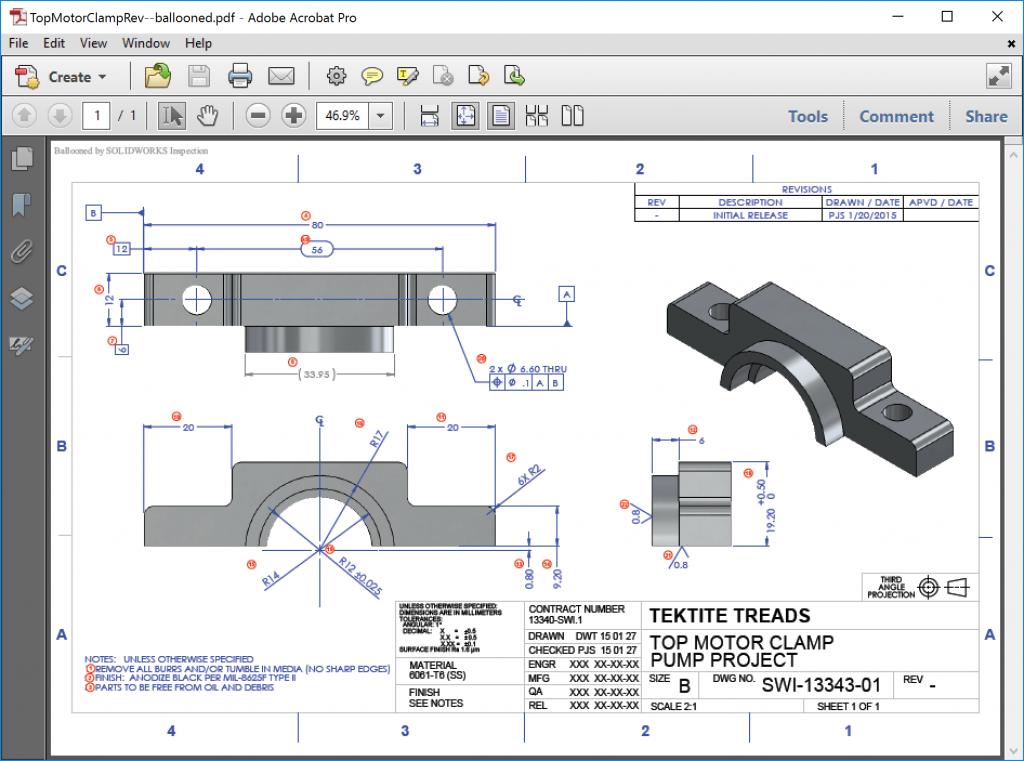Add a sticky note comment
The width and height of the screenshot is (1024, 761).
372,76
